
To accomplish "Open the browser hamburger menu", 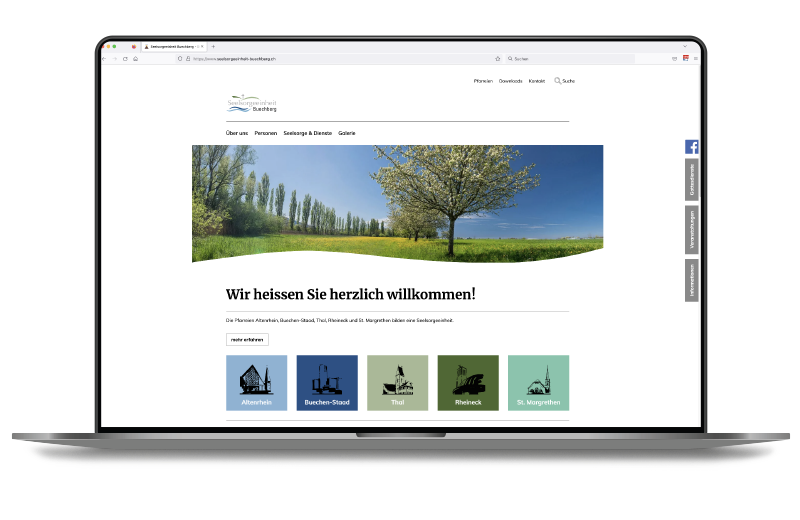I will tap(696, 59).
